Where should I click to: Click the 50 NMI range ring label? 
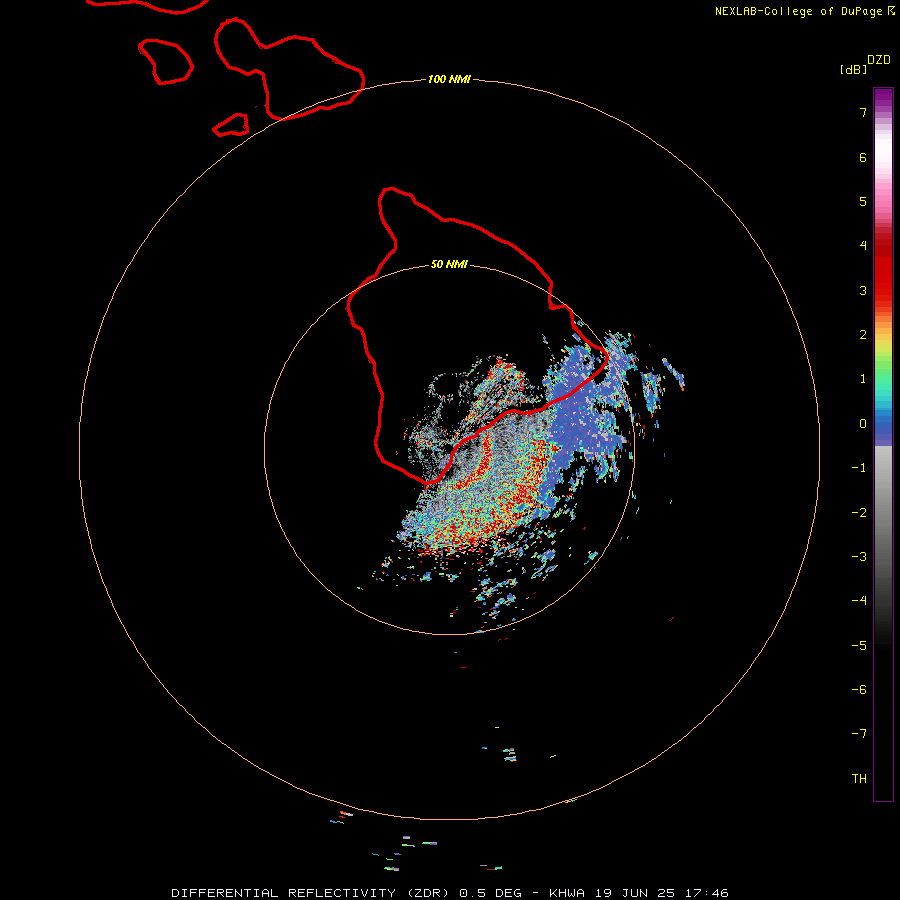click(449, 264)
